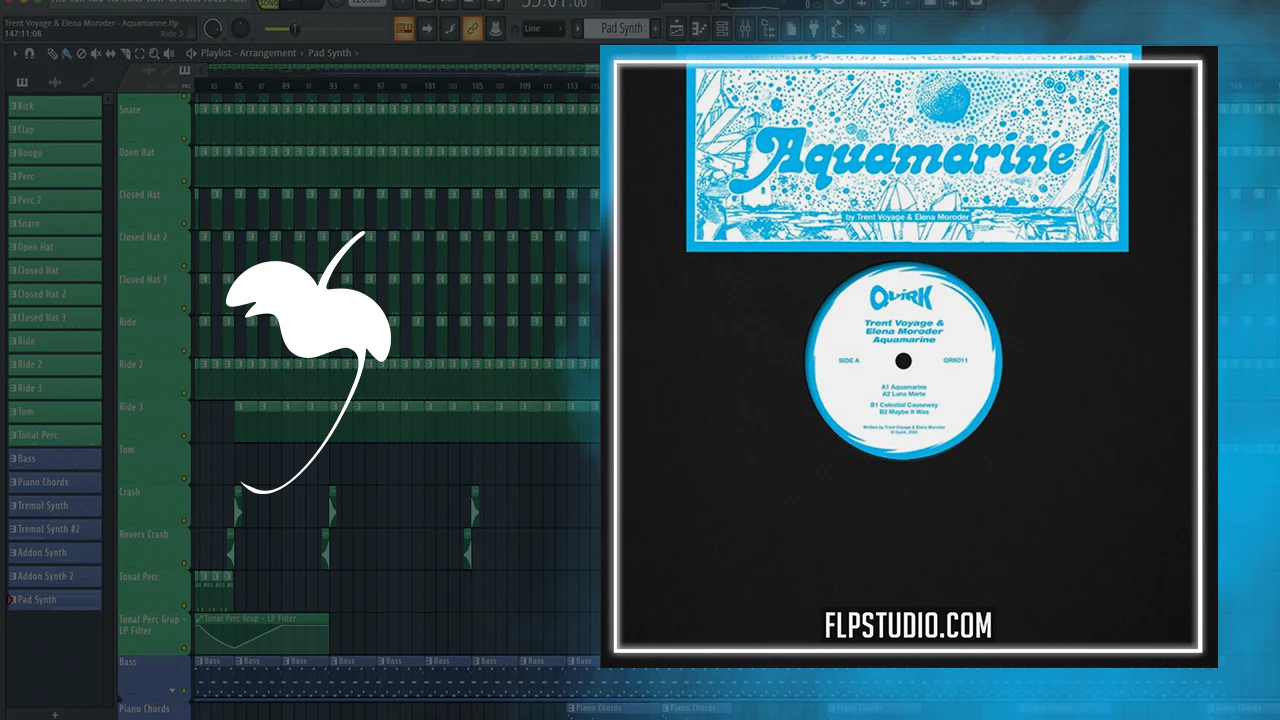Mute the Open Hat track LED

(184, 182)
